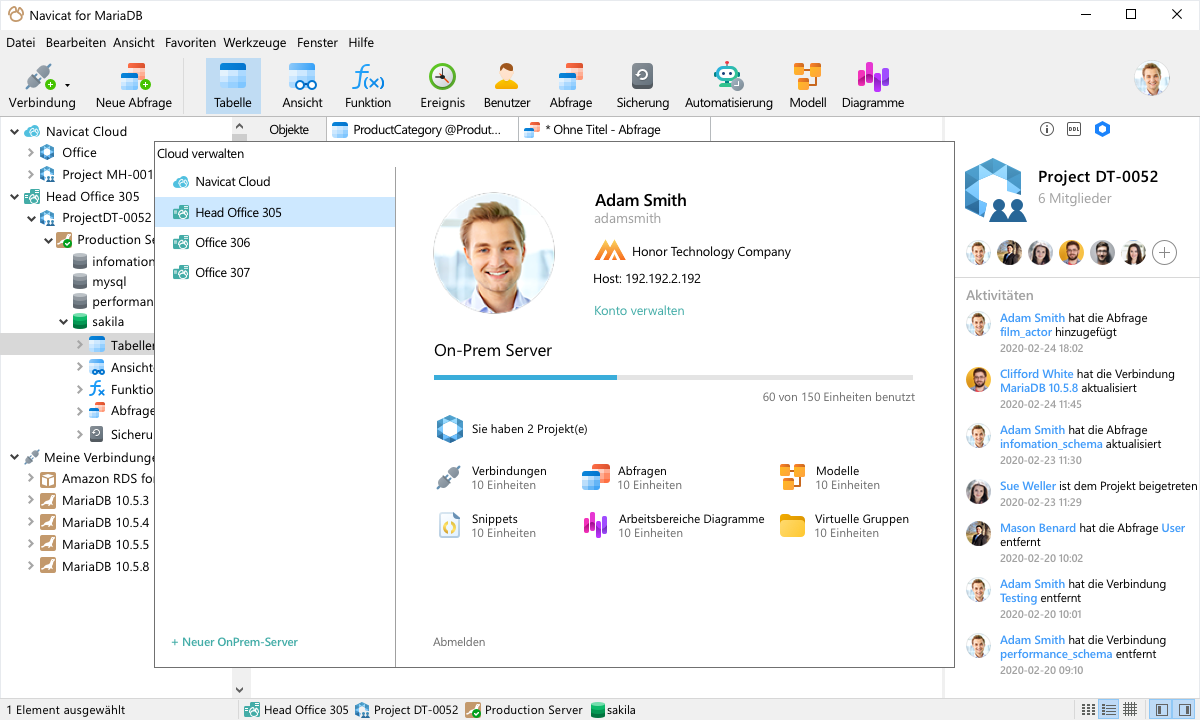Expand the Office tree node
The width and height of the screenshot is (1200, 720).
31,153
